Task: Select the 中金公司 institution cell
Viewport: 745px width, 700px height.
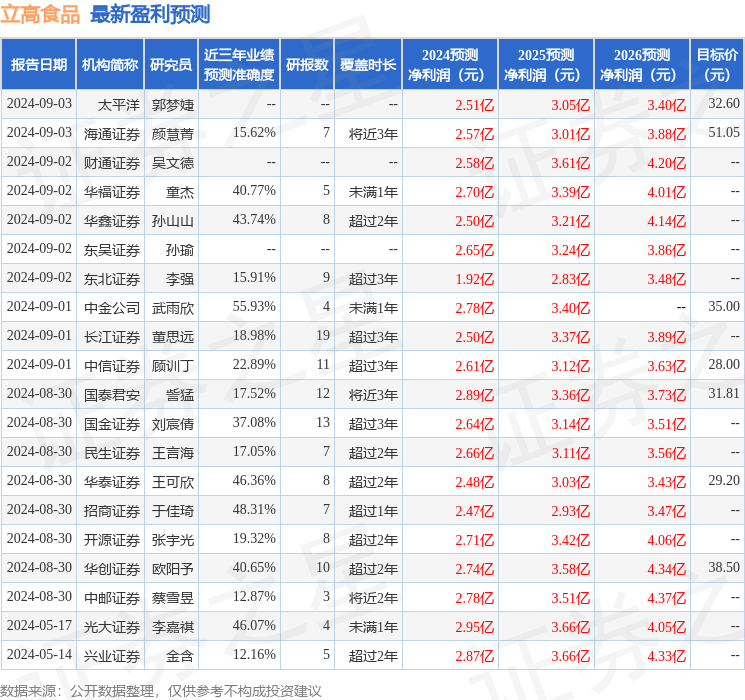Action: tap(112, 307)
